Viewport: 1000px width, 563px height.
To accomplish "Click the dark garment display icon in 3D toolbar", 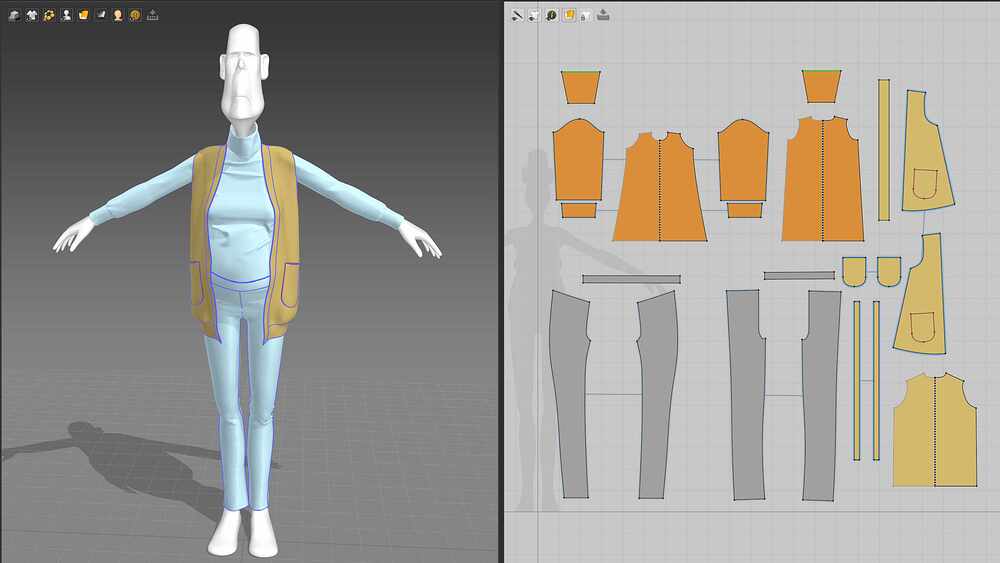I will [x=14, y=15].
